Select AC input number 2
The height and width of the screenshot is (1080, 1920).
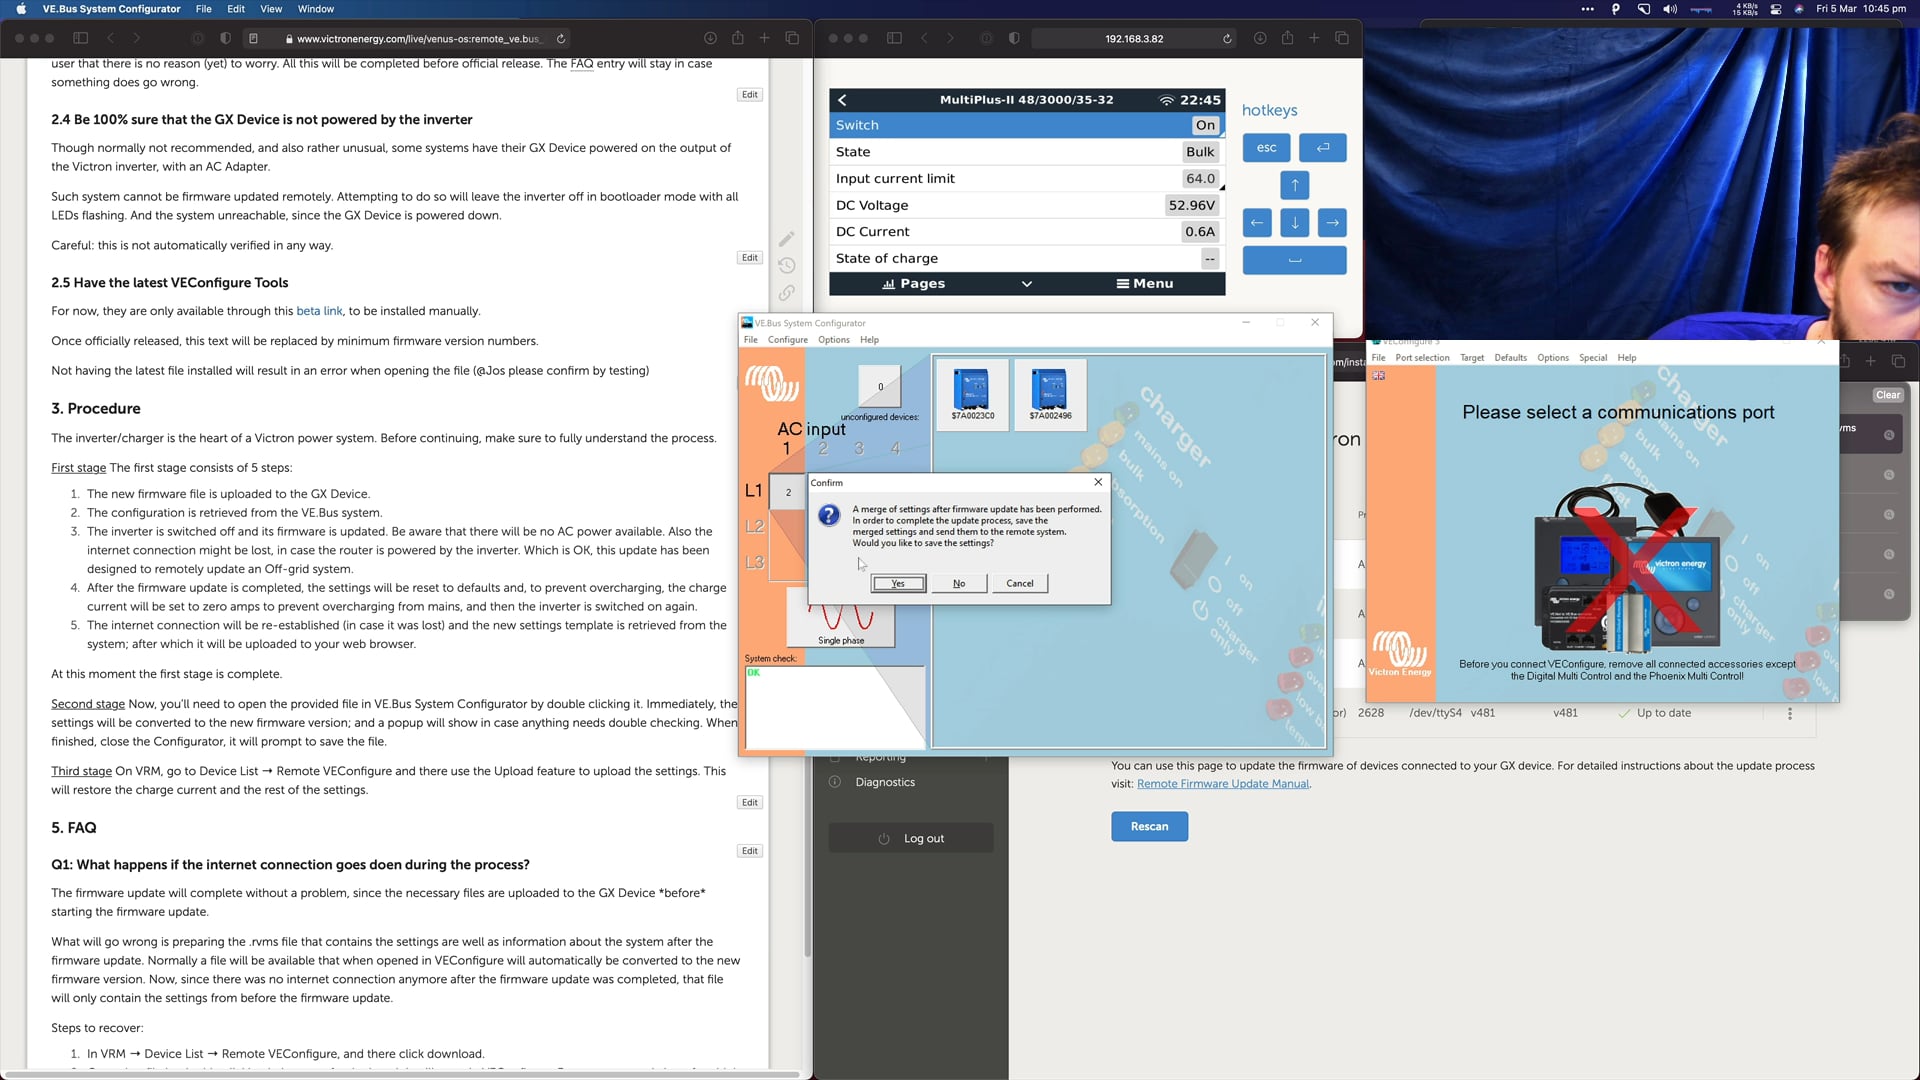tap(823, 449)
